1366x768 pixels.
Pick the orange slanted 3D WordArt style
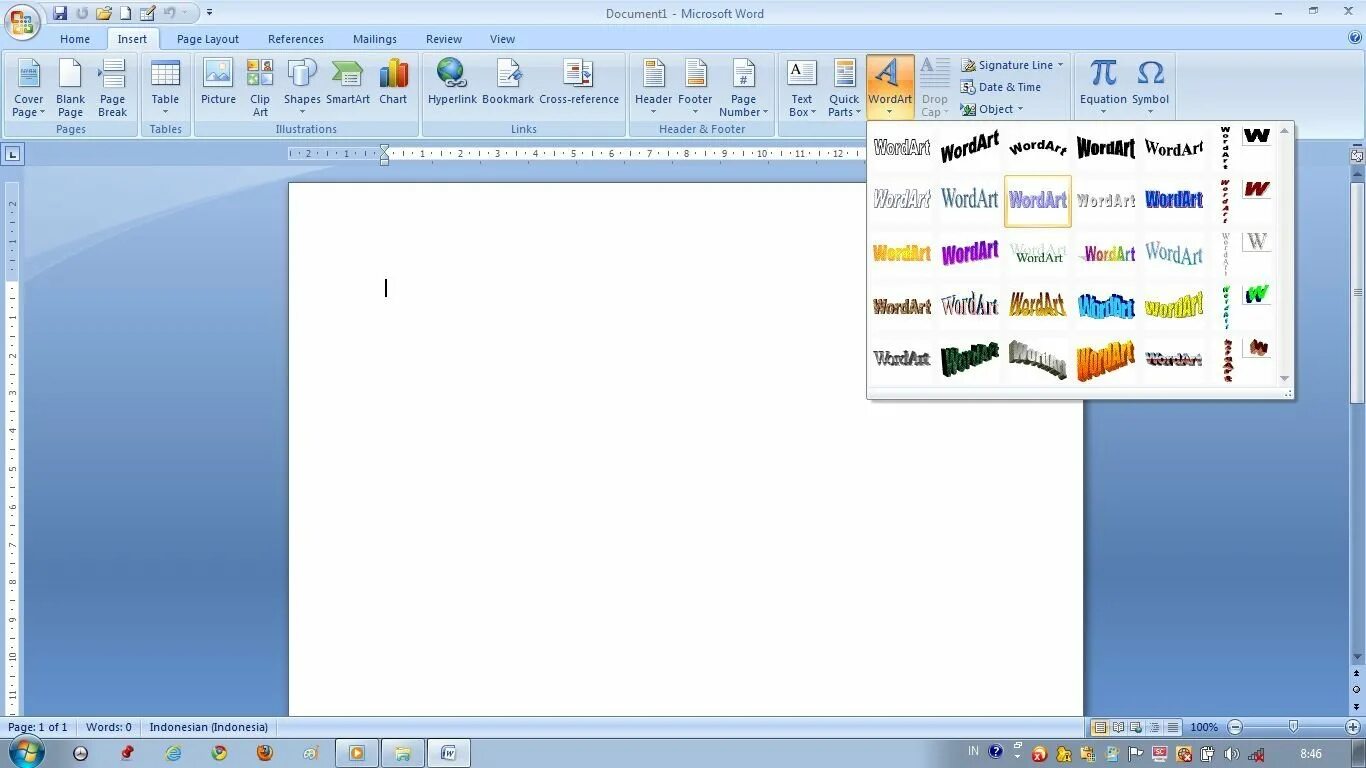click(x=1106, y=358)
